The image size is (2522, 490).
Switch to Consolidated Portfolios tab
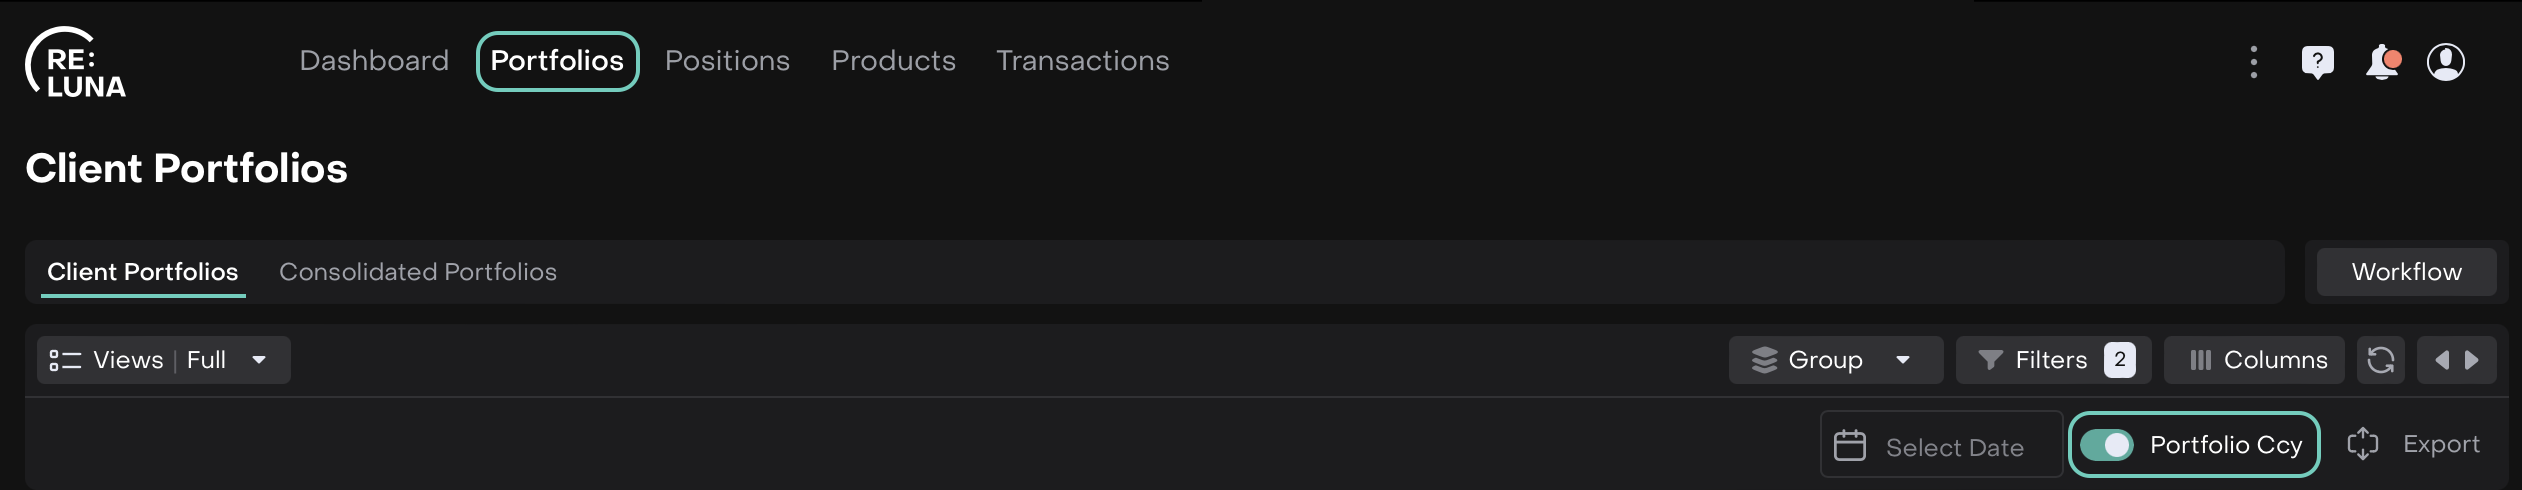click(x=417, y=272)
